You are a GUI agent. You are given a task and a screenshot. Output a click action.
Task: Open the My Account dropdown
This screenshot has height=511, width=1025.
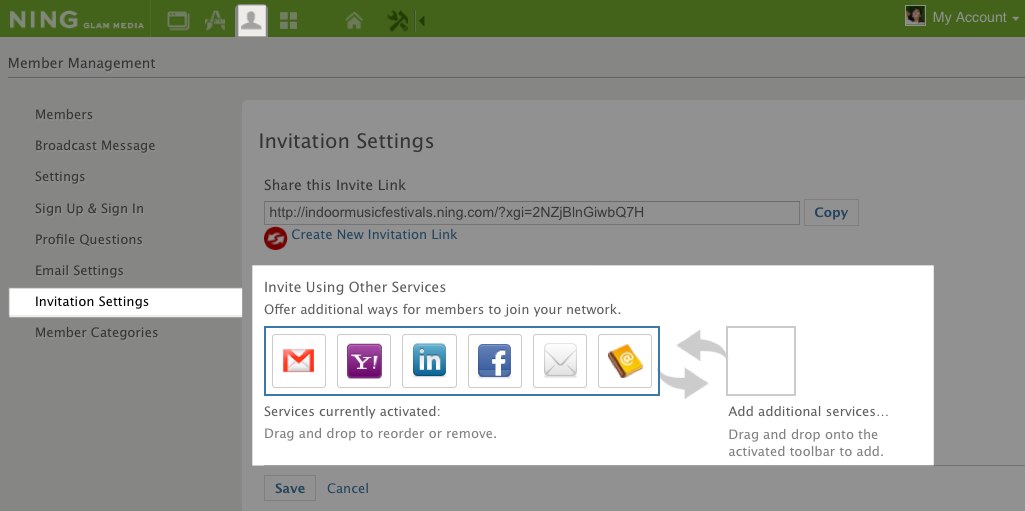[x=975, y=18]
